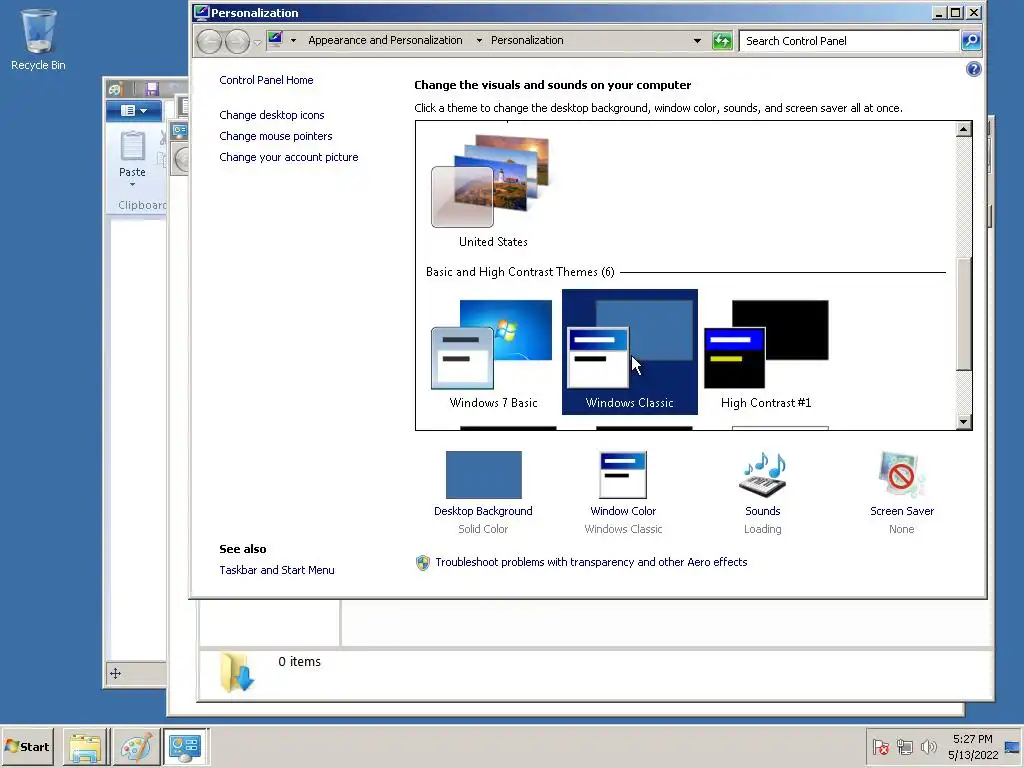Viewport: 1024px width, 768px height.
Task: Click the shield icon beside Troubleshoot link
Action: 423,562
